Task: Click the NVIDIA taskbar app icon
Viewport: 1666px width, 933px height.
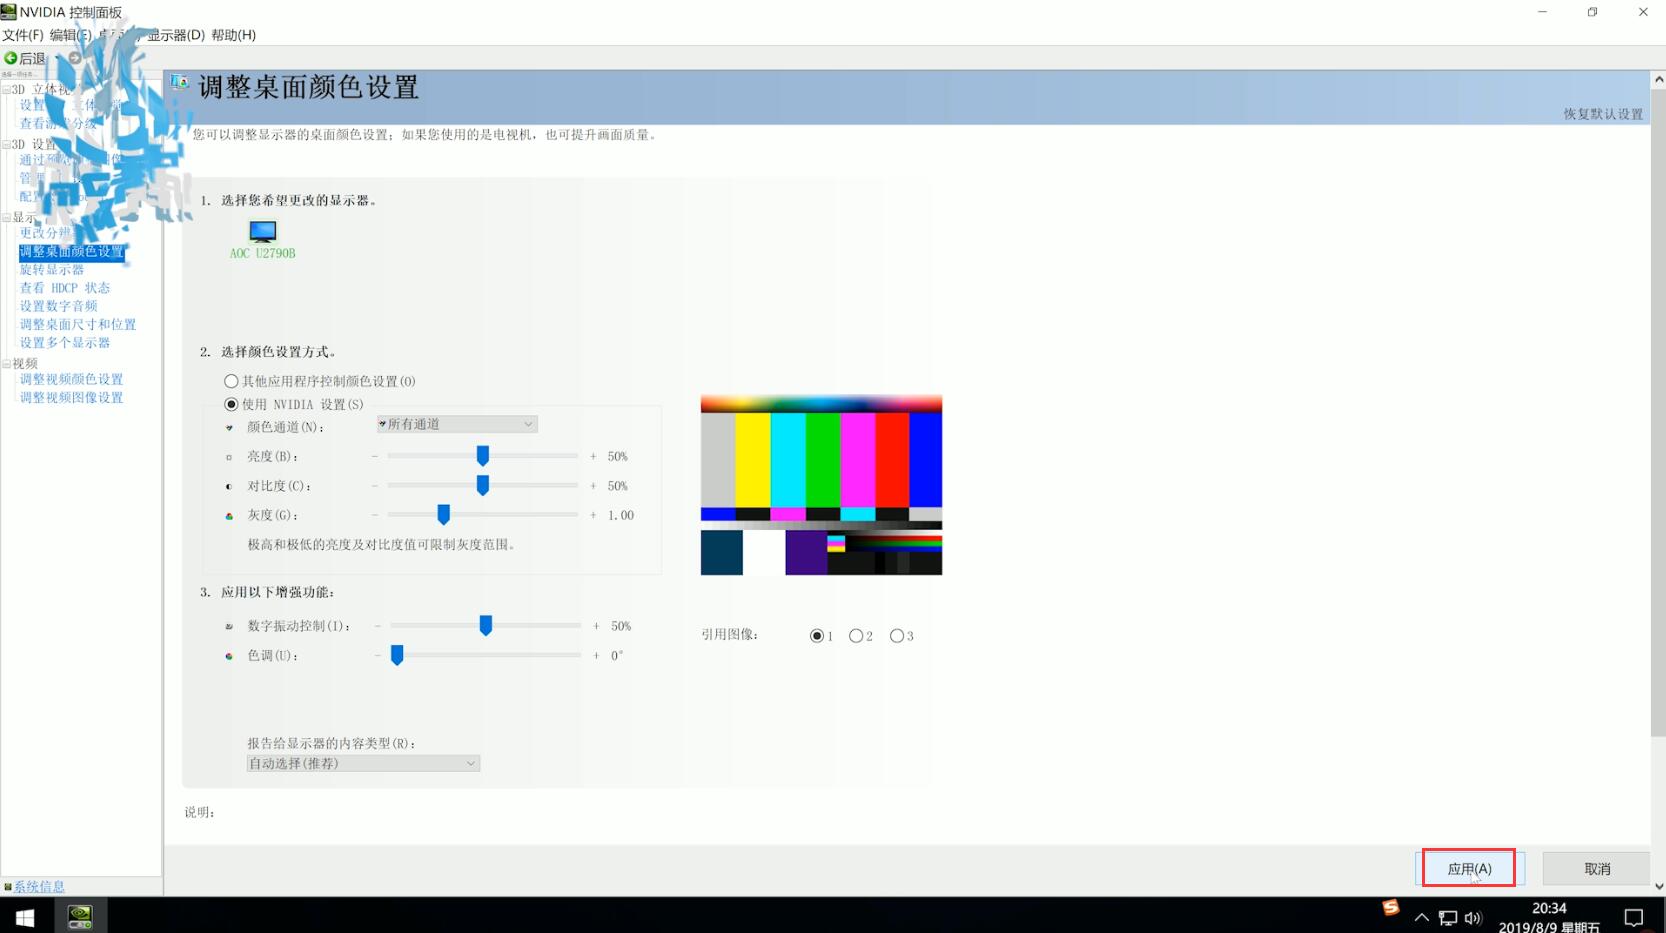Action: point(80,917)
